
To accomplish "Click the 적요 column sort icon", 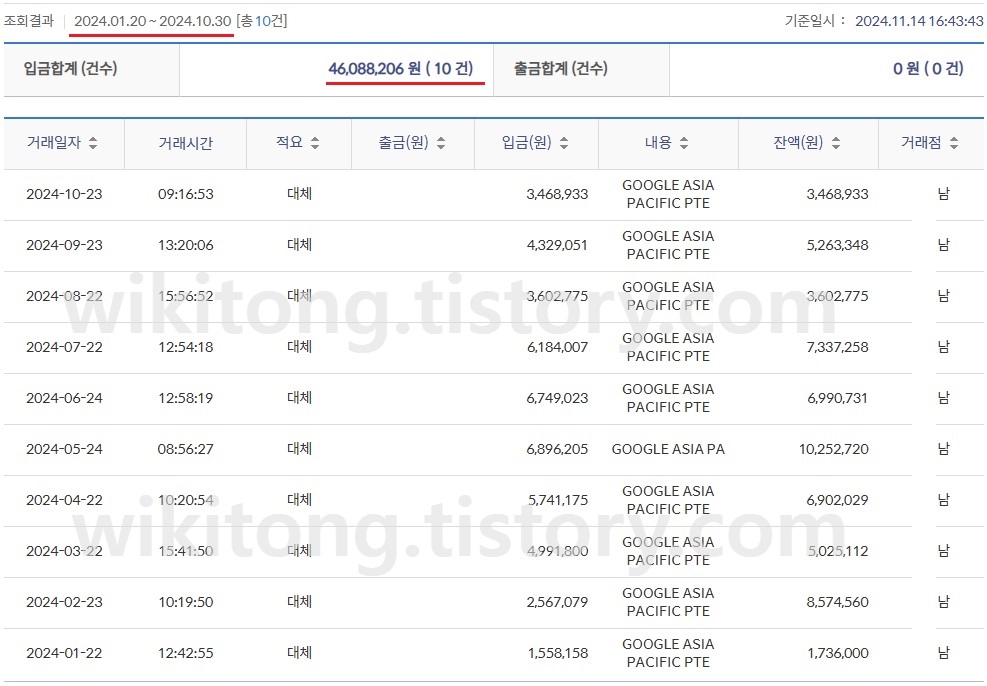I will click(x=314, y=143).
